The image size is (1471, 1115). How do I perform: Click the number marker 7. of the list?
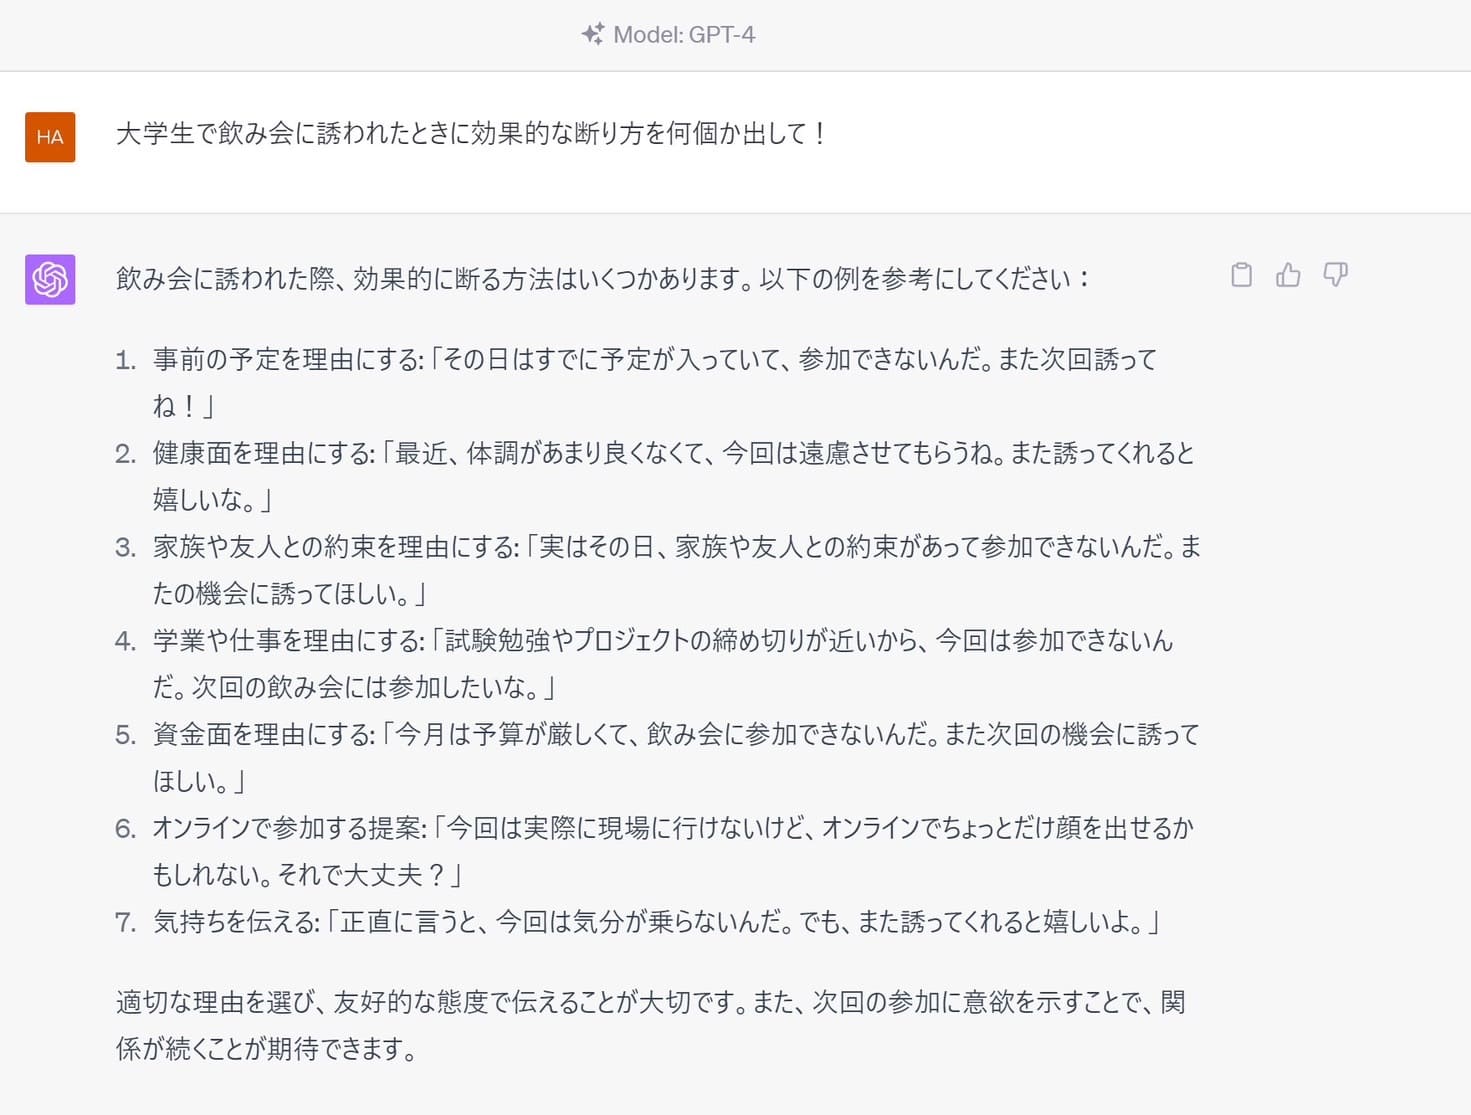point(125,923)
